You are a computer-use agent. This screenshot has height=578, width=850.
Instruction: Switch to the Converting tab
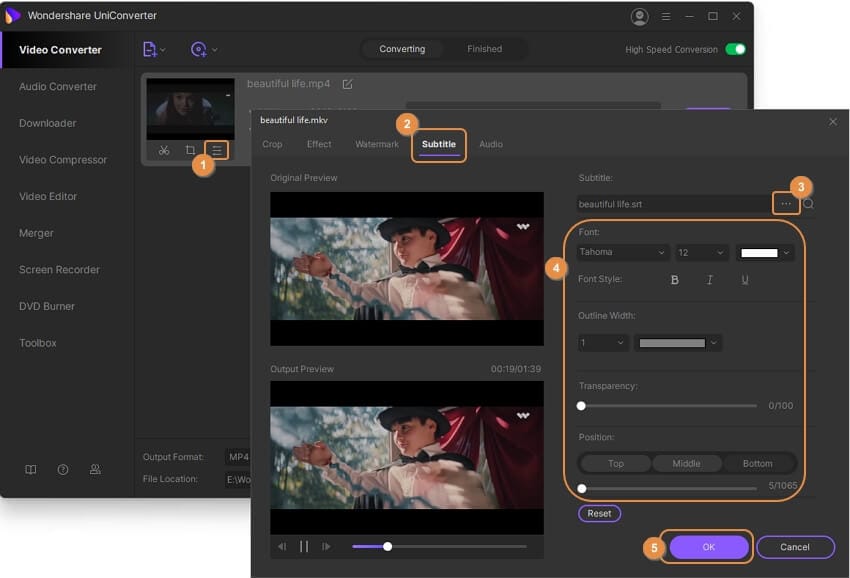[402, 49]
